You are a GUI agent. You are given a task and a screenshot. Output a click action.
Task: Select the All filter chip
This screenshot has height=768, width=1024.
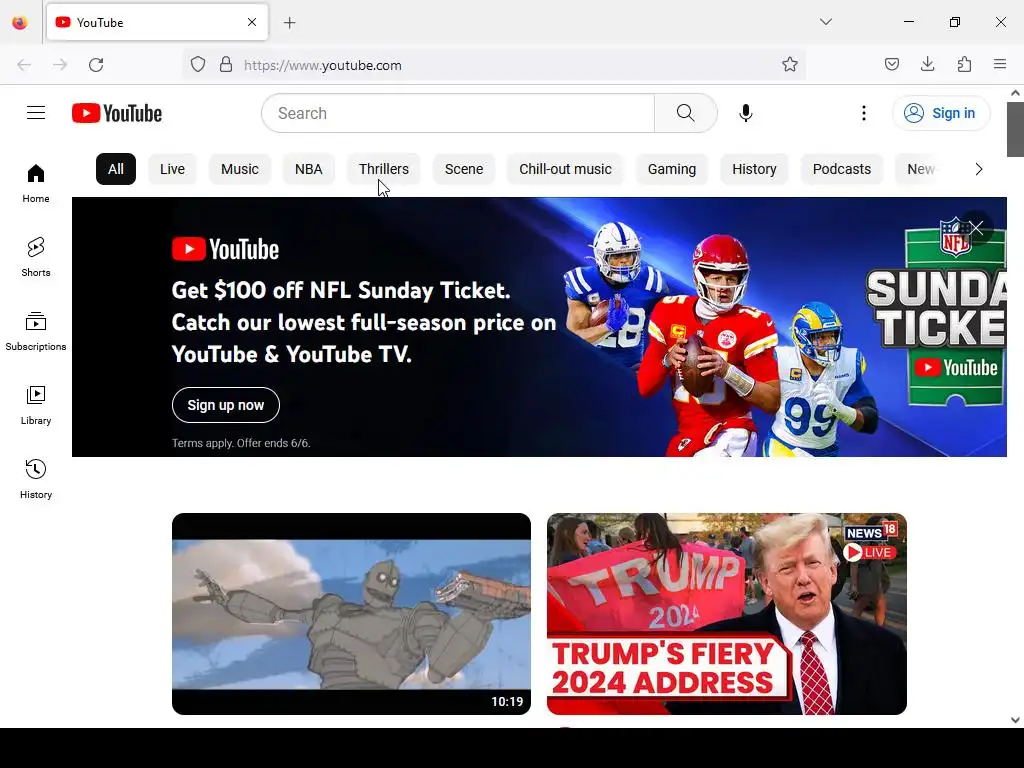(x=116, y=169)
